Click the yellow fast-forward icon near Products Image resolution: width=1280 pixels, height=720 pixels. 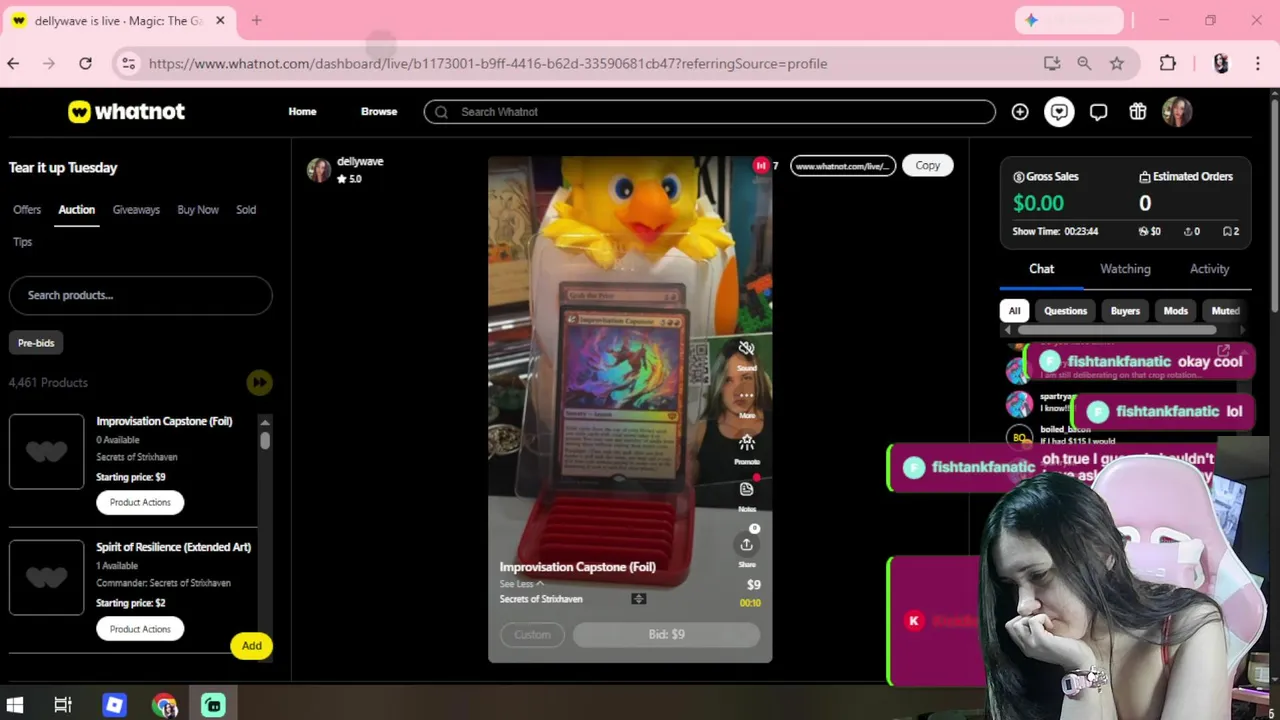pos(259,382)
